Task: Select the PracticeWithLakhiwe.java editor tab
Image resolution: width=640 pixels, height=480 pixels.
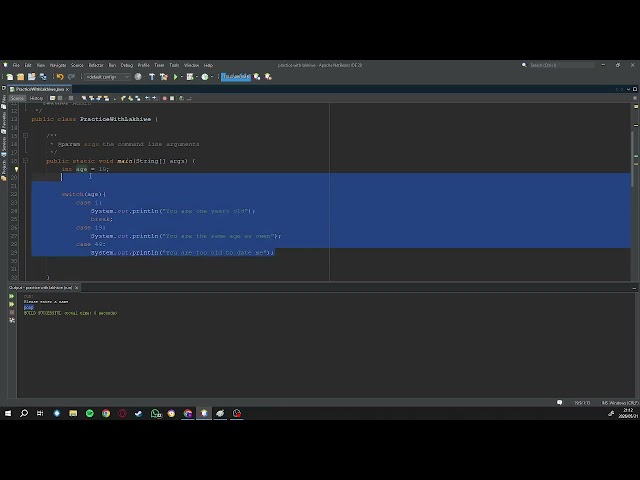Action: [x=40, y=89]
